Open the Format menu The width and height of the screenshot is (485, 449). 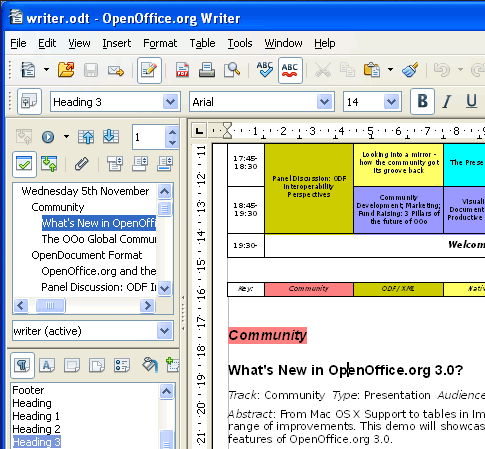(x=160, y=43)
